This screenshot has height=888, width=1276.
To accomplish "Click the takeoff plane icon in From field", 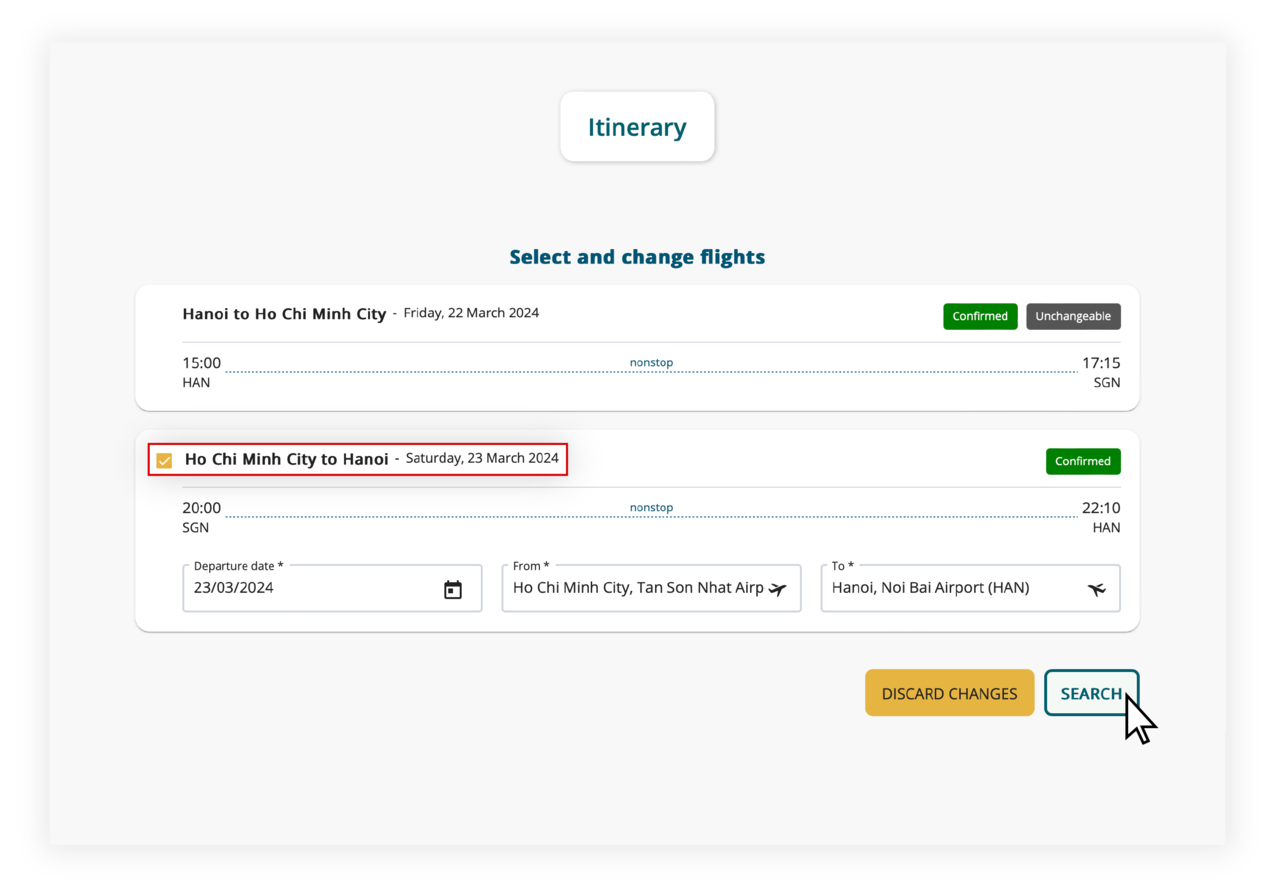I will [778, 589].
